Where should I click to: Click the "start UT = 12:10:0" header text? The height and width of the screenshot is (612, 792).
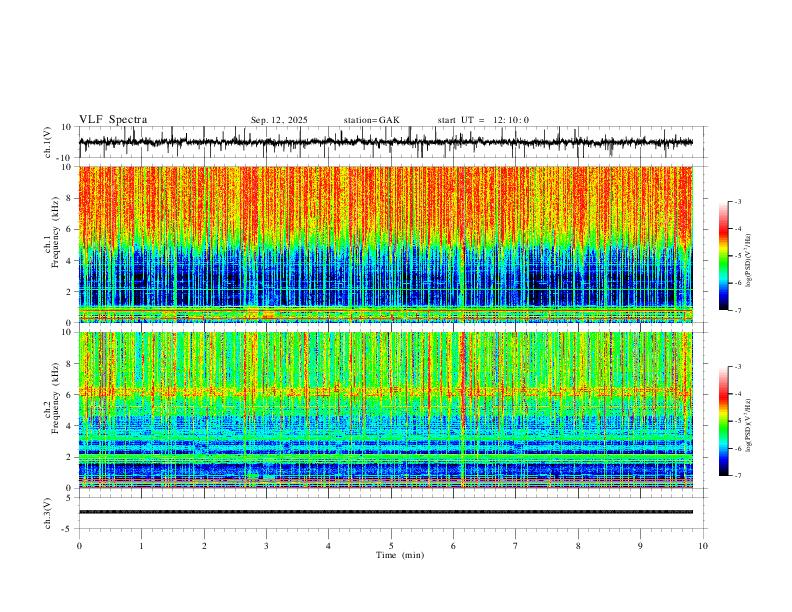tap(483, 120)
